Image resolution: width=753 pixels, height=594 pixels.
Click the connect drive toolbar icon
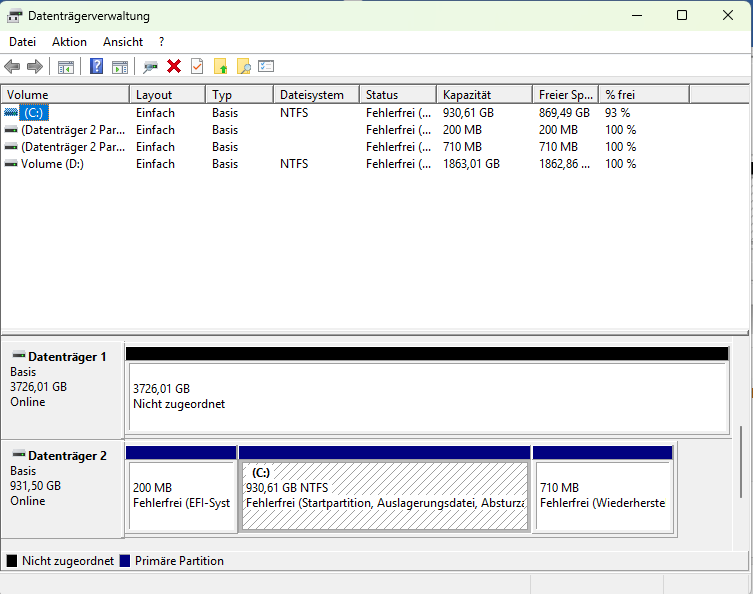point(150,67)
